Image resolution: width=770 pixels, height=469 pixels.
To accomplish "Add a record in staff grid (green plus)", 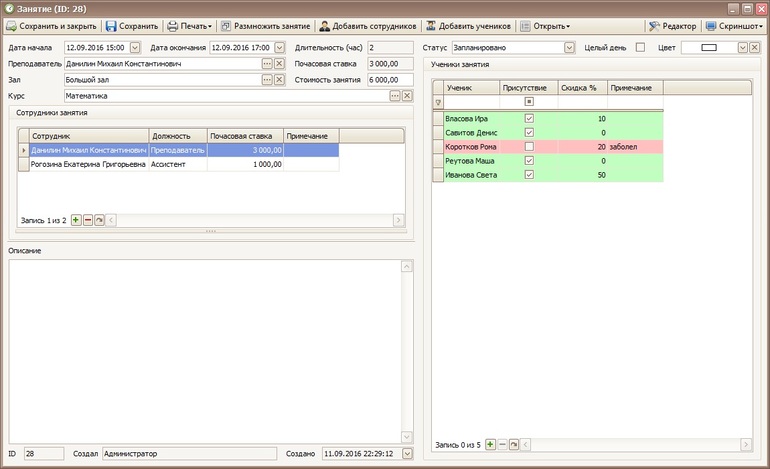I will 76,220.
